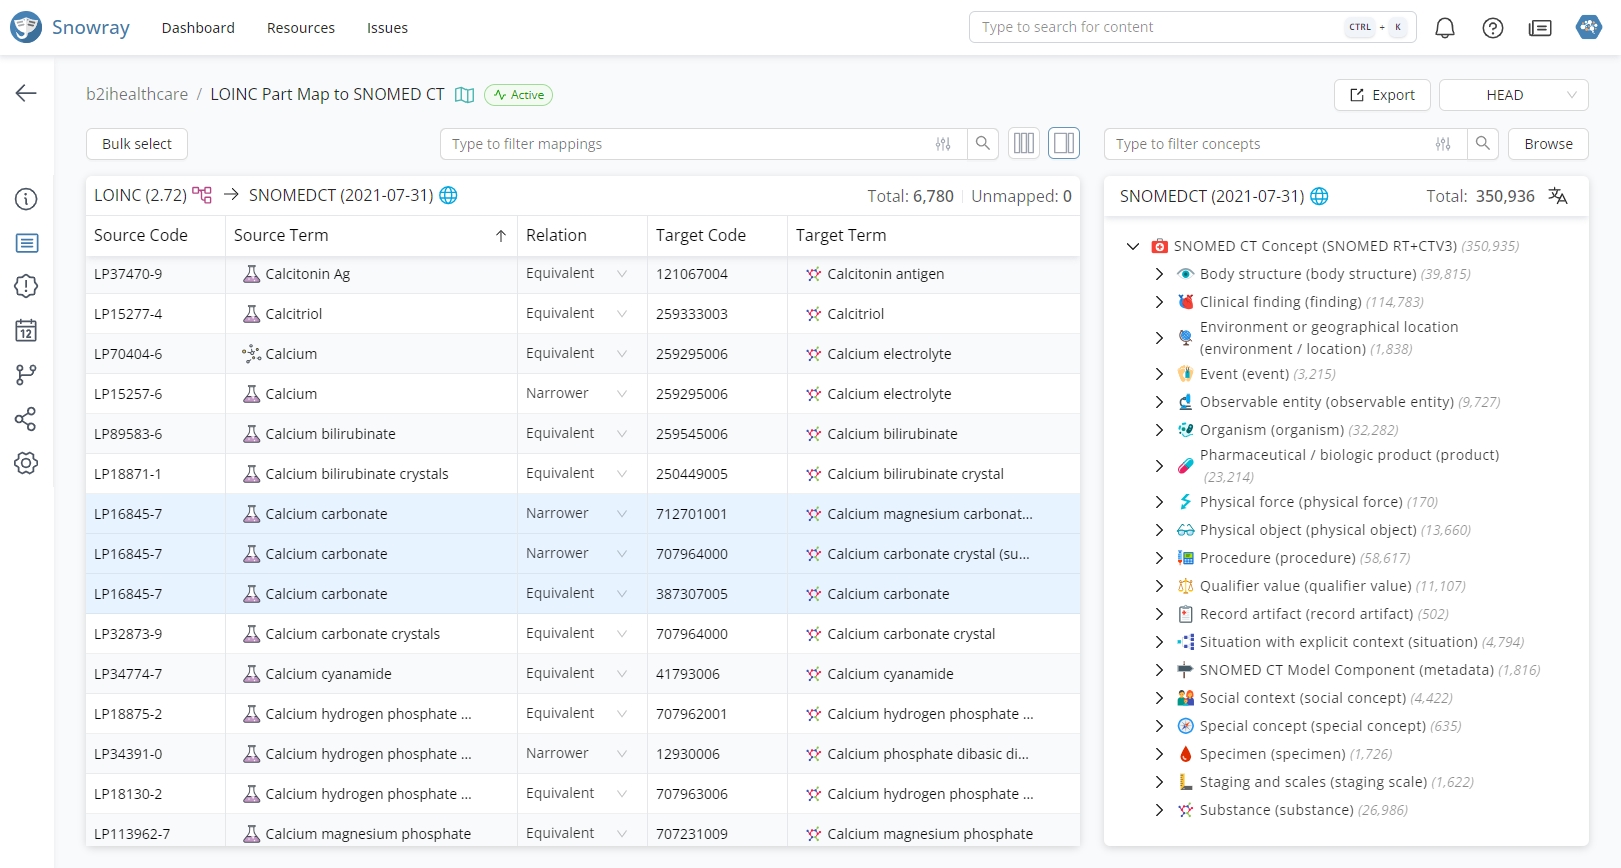This screenshot has width=1621, height=868.
Task: Open the Resources menu
Action: pyautogui.click(x=300, y=28)
